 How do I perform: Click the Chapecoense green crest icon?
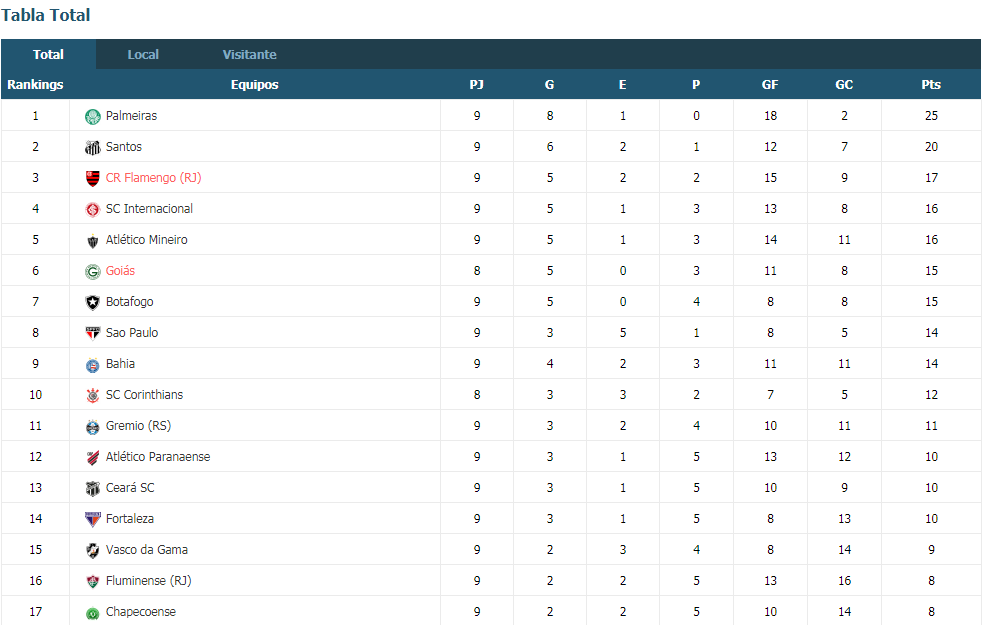tap(93, 612)
